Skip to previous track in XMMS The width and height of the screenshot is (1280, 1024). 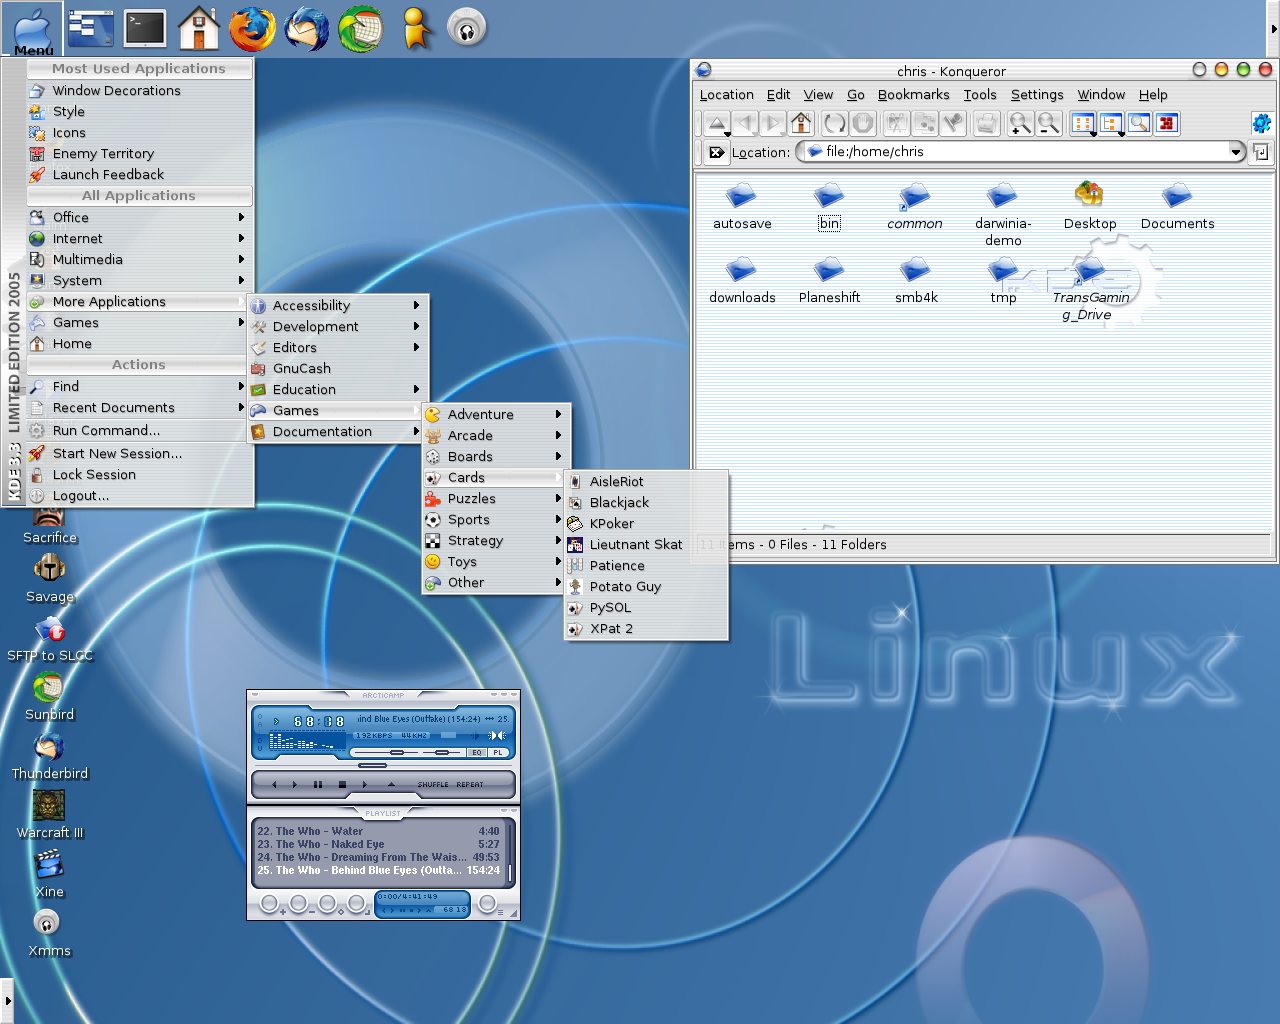tap(274, 785)
